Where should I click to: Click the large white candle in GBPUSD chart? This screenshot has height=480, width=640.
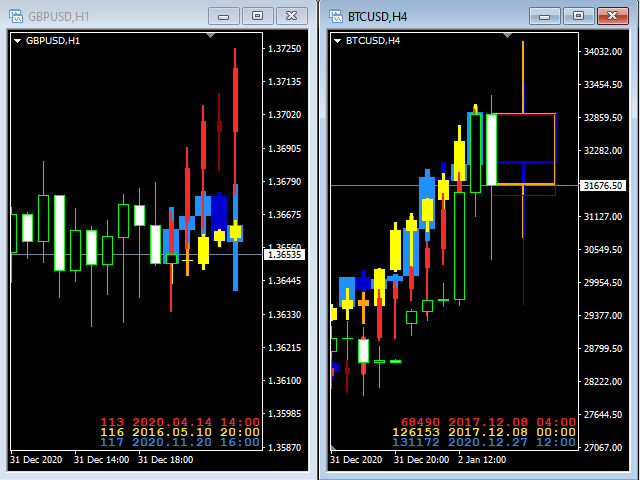(60, 233)
